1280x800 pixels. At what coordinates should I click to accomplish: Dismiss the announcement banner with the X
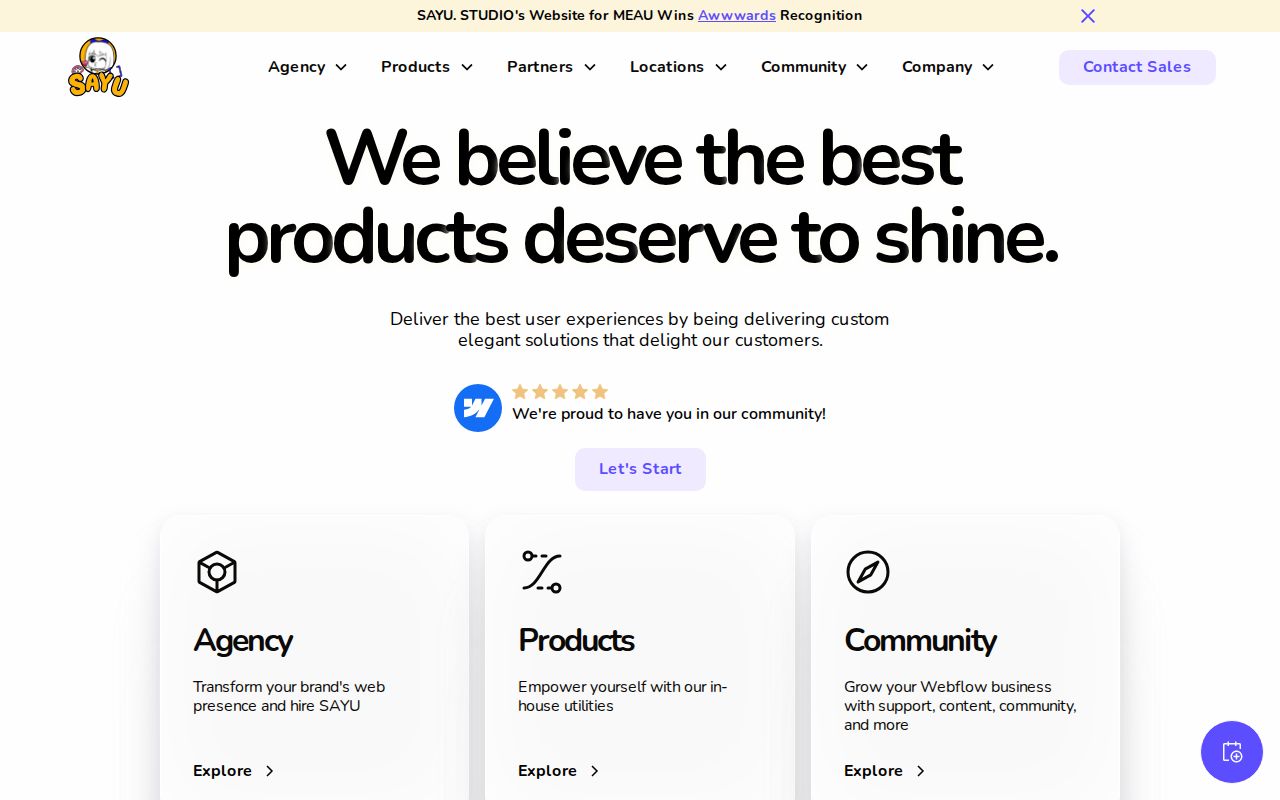1088,16
